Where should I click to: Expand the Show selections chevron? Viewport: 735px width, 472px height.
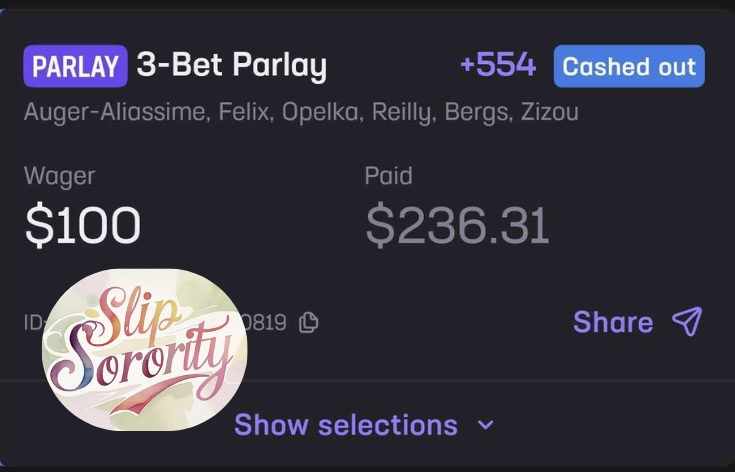[486, 425]
